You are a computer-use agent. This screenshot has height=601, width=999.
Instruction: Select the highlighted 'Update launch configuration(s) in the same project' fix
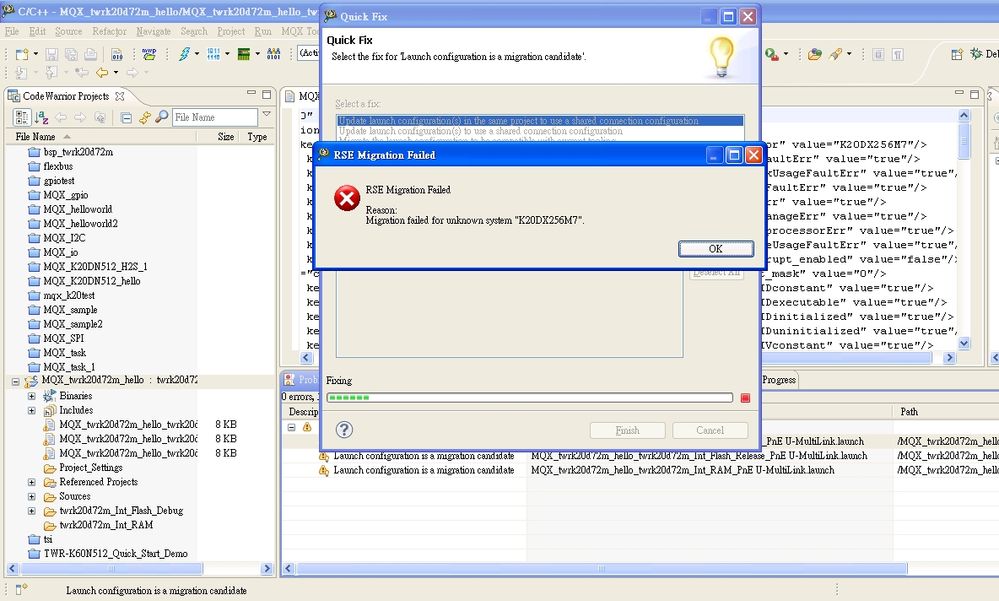[540, 120]
